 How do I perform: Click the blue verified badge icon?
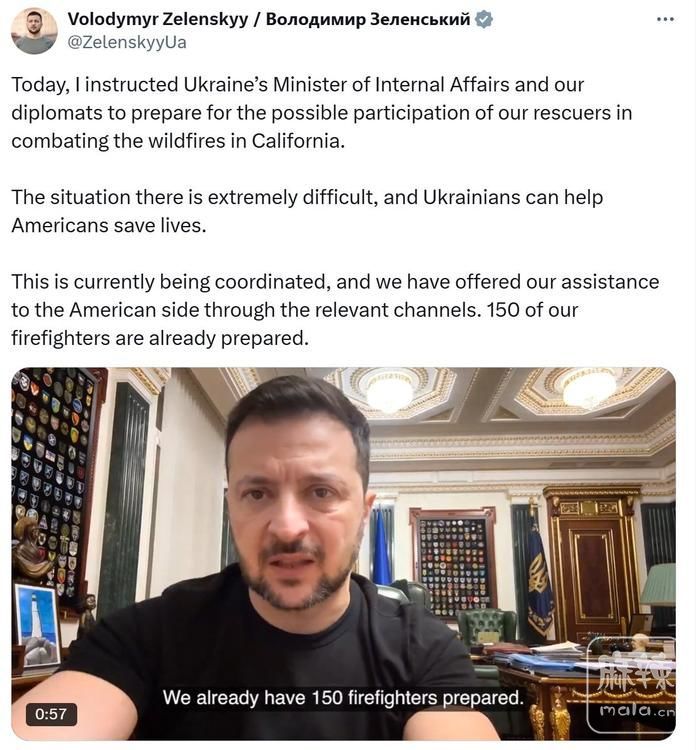(484, 20)
